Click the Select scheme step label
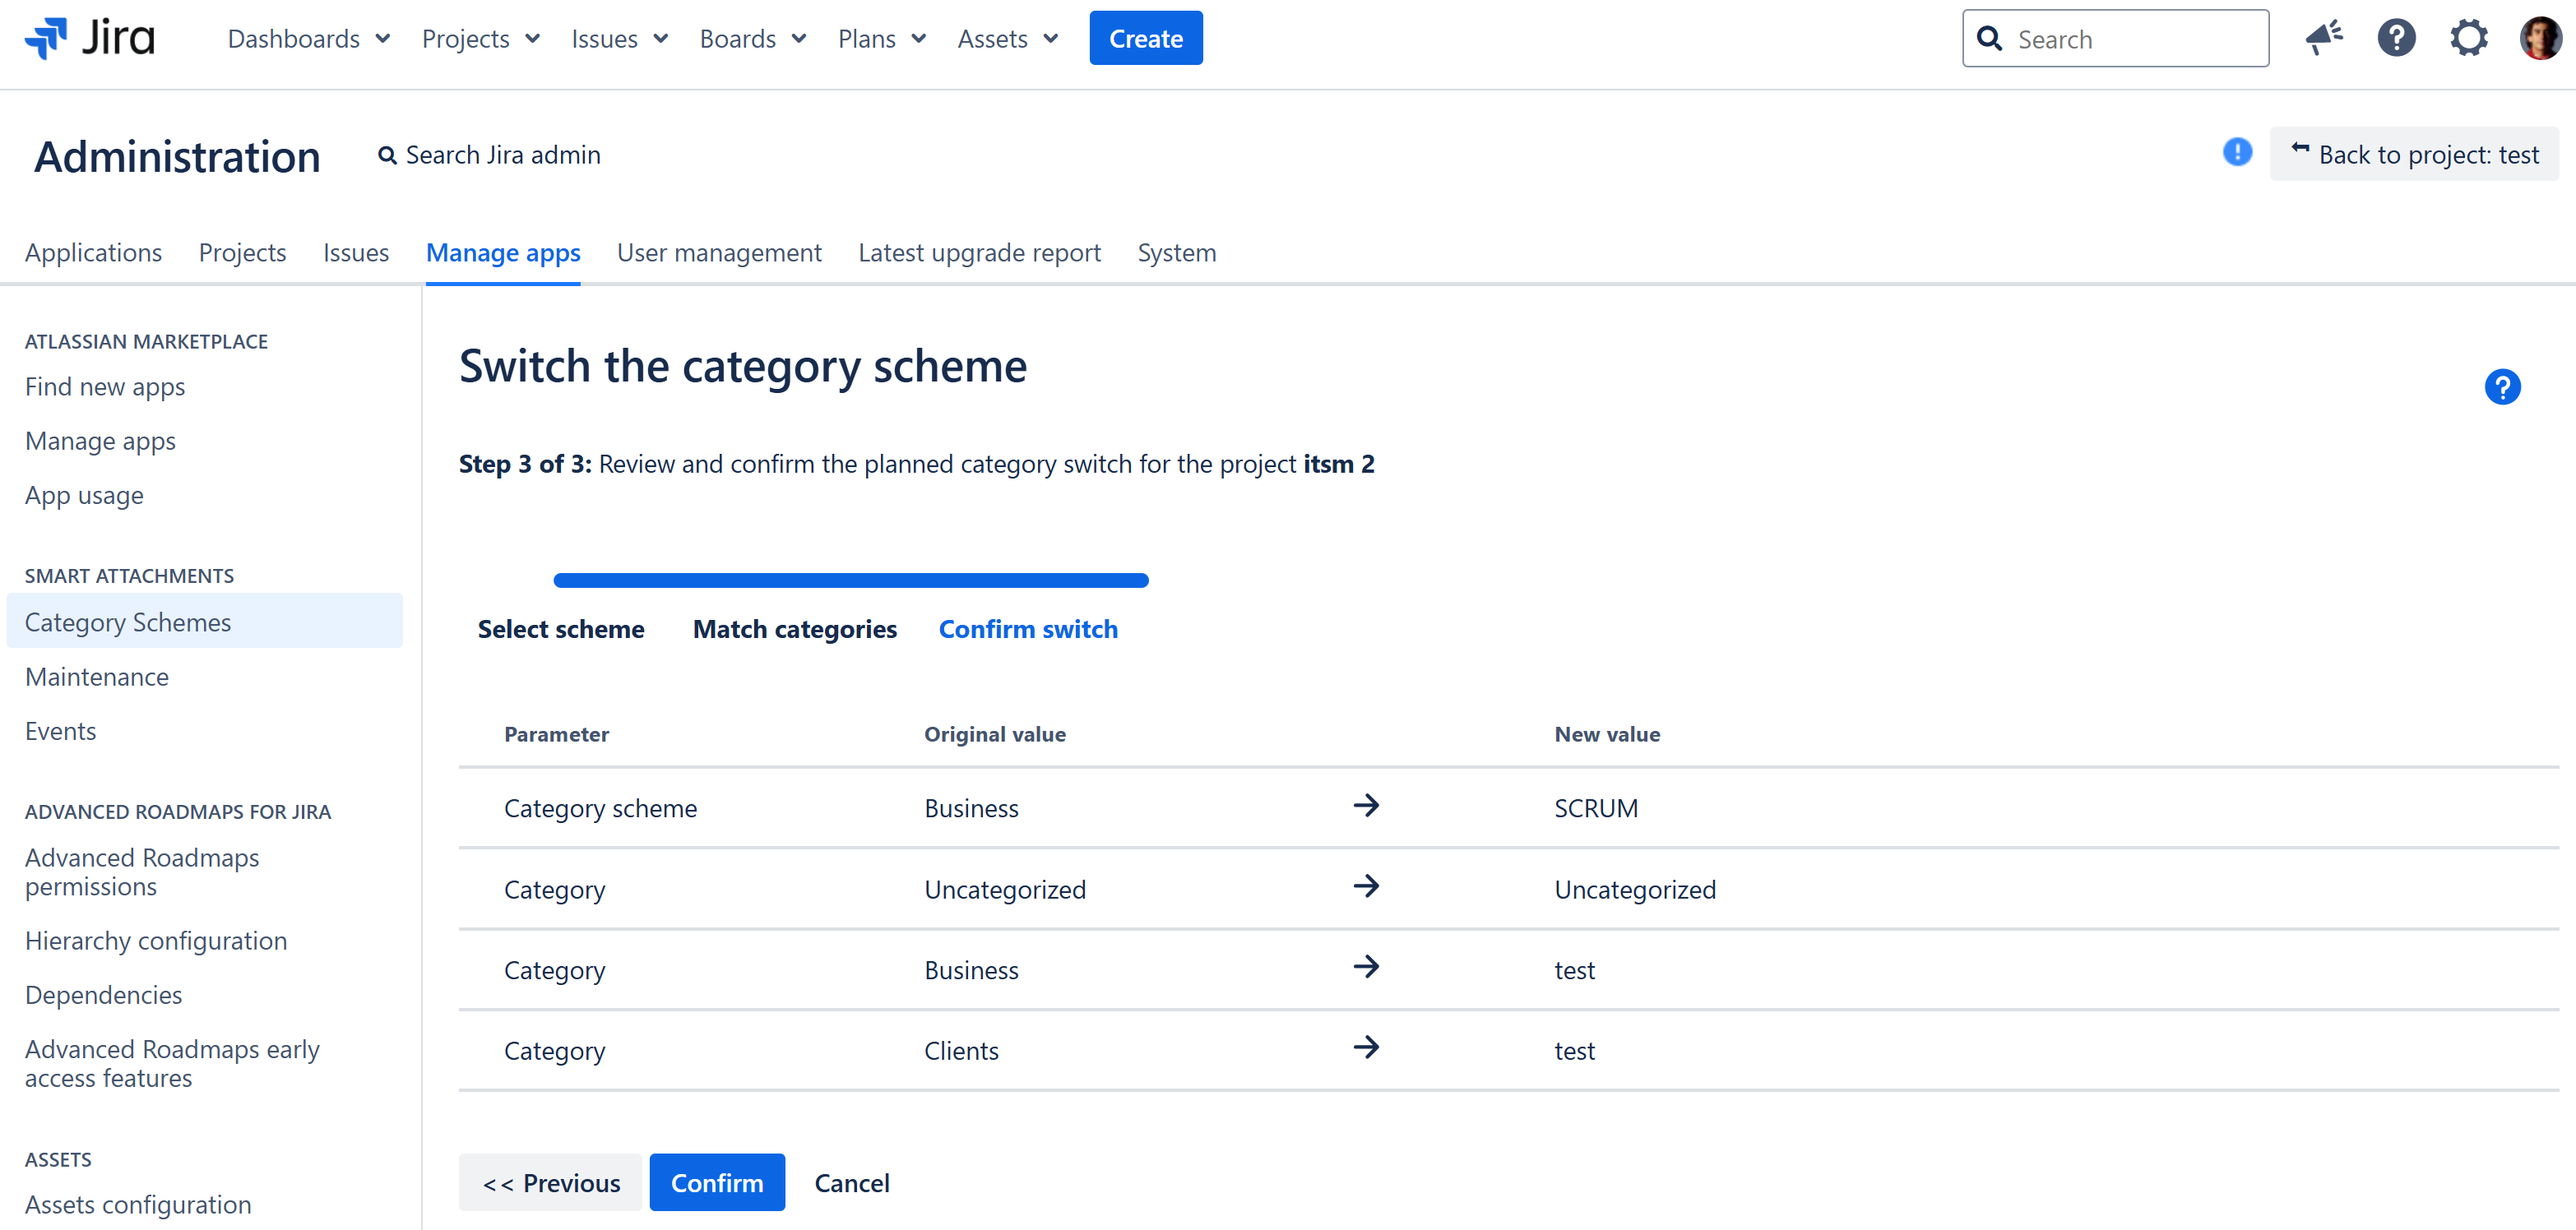Image resolution: width=2576 pixels, height=1230 pixels. 561,629
